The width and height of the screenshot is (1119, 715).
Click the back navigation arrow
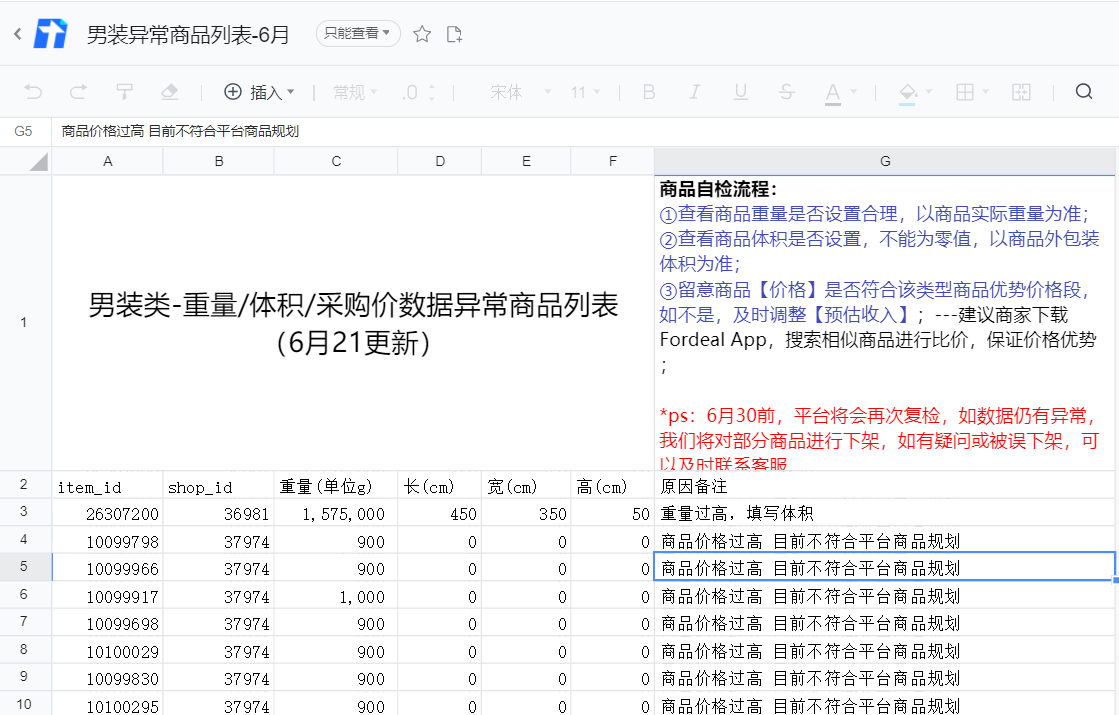click(x=15, y=32)
